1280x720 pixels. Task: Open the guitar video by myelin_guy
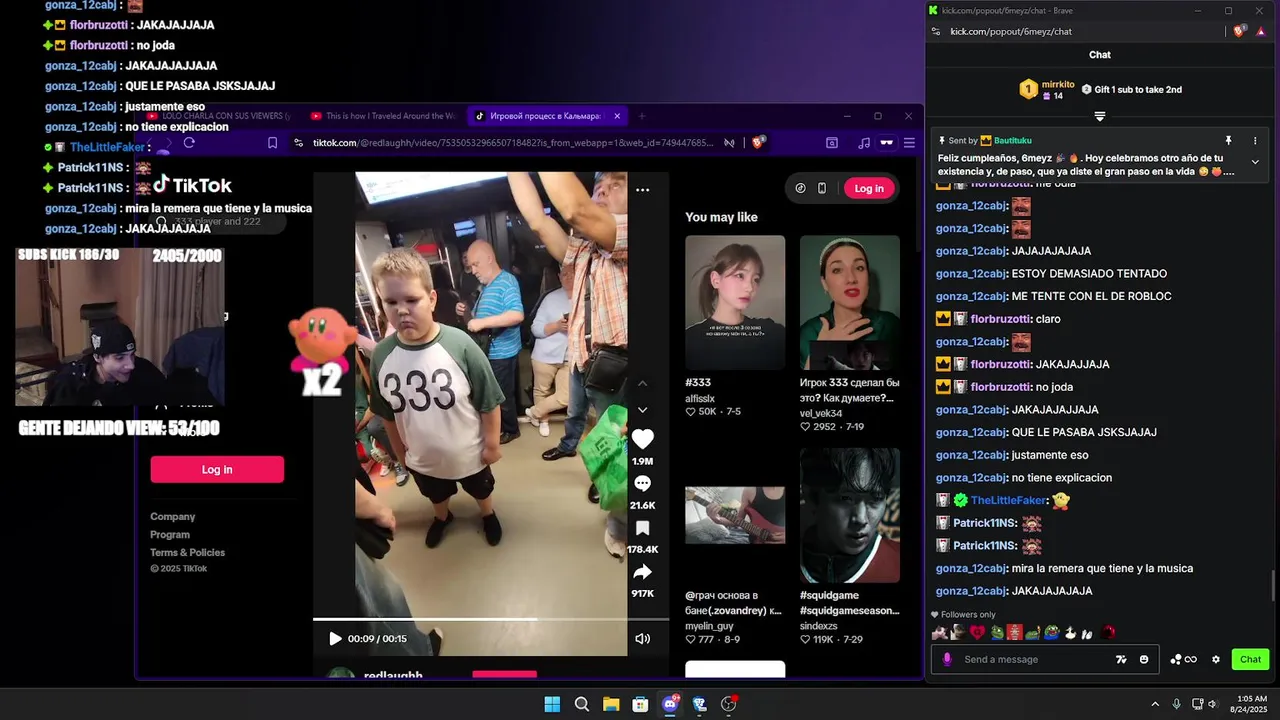coord(735,515)
